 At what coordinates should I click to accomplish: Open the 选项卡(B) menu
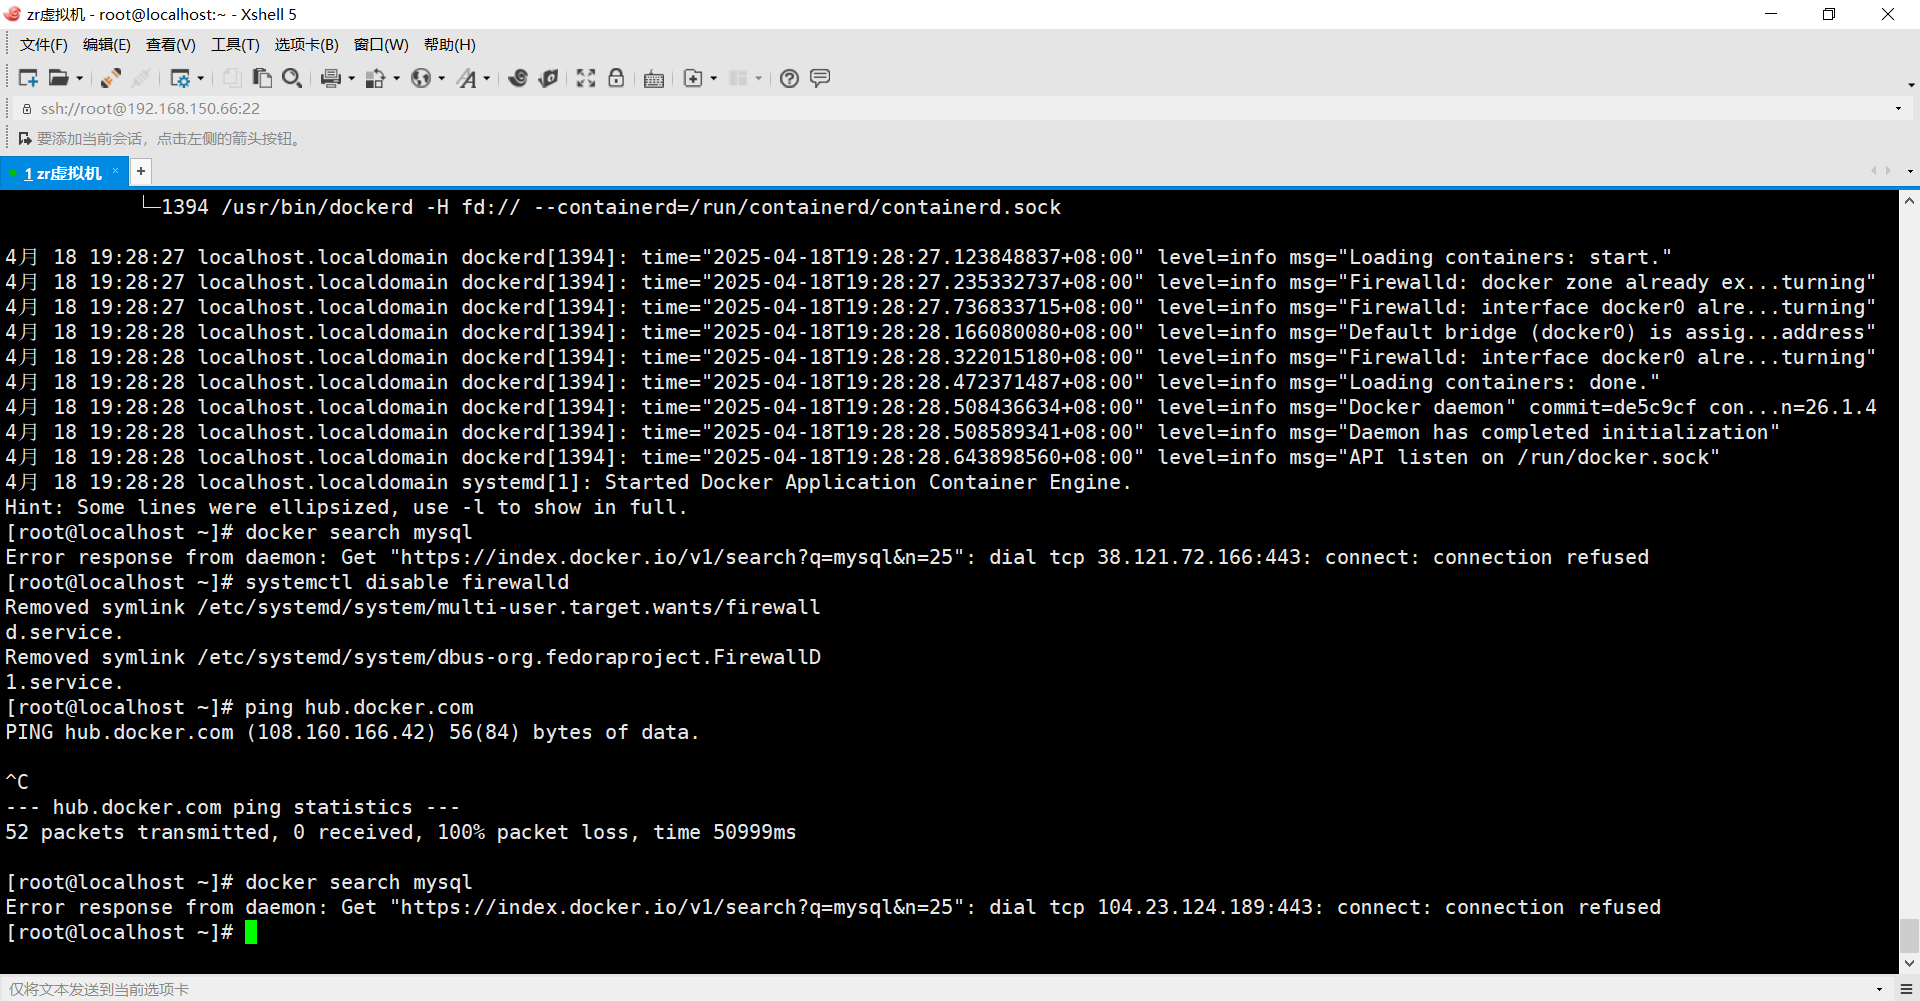pos(307,44)
